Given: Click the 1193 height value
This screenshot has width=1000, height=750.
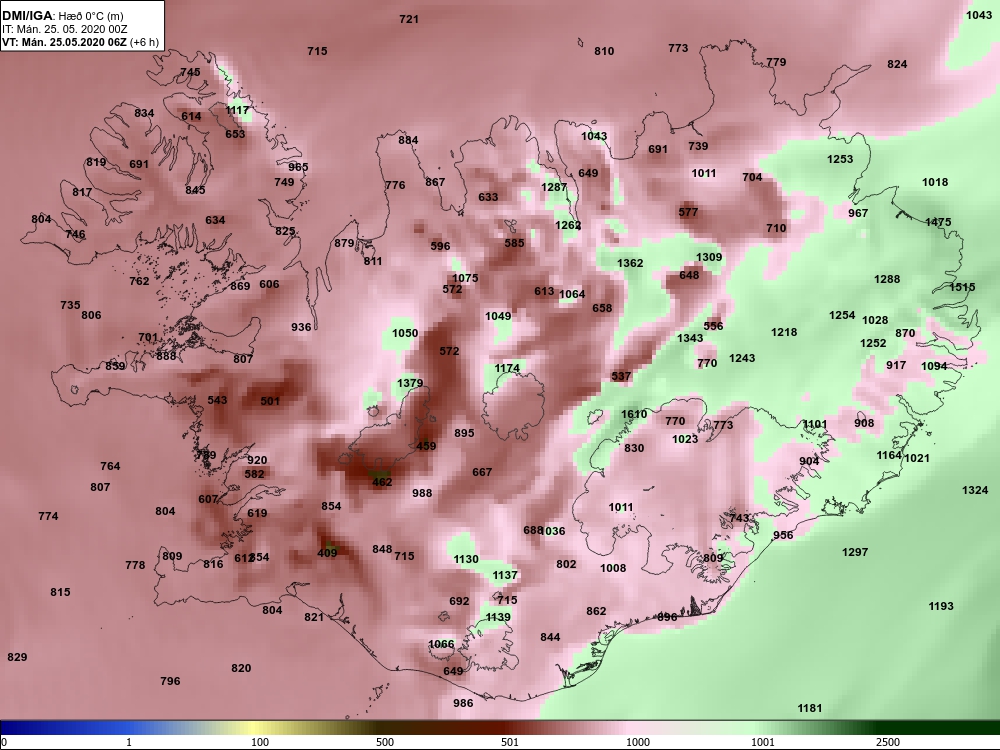Looking at the screenshot, I should (x=941, y=606).
